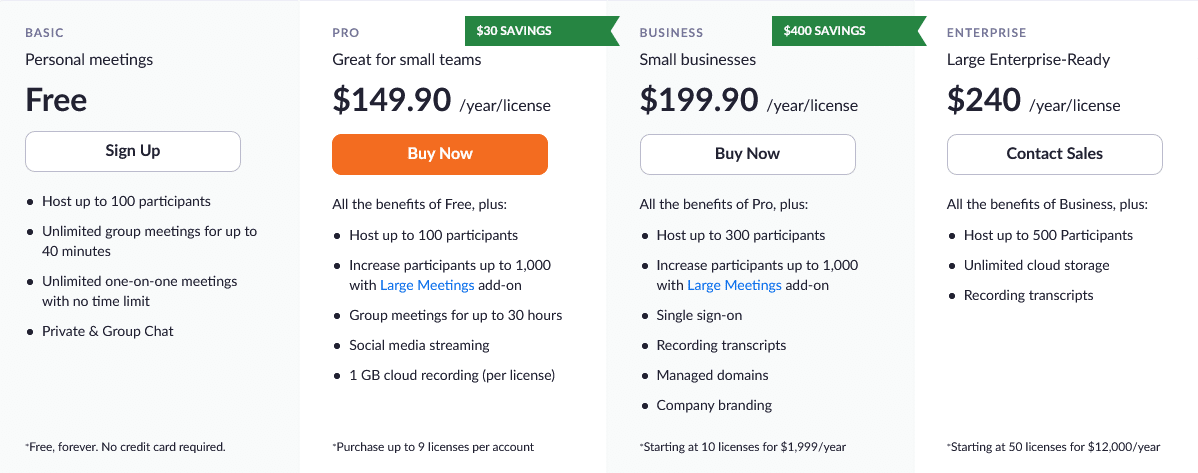Click the $240 Enterprise price
Image resolution: width=1198 pixels, height=473 pixels.
click(x=984, y=100)
